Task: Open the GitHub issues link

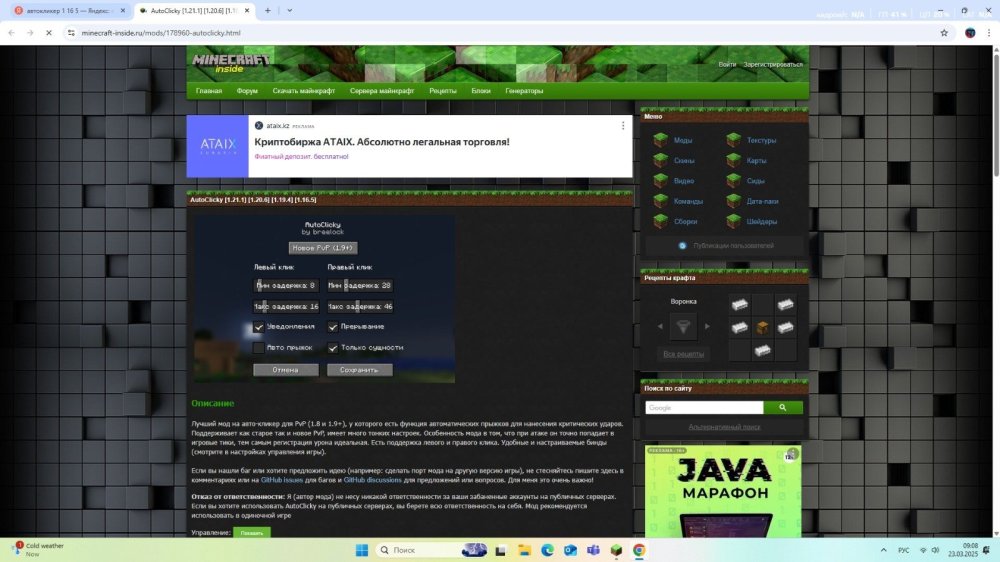Action: click(282, 480)
